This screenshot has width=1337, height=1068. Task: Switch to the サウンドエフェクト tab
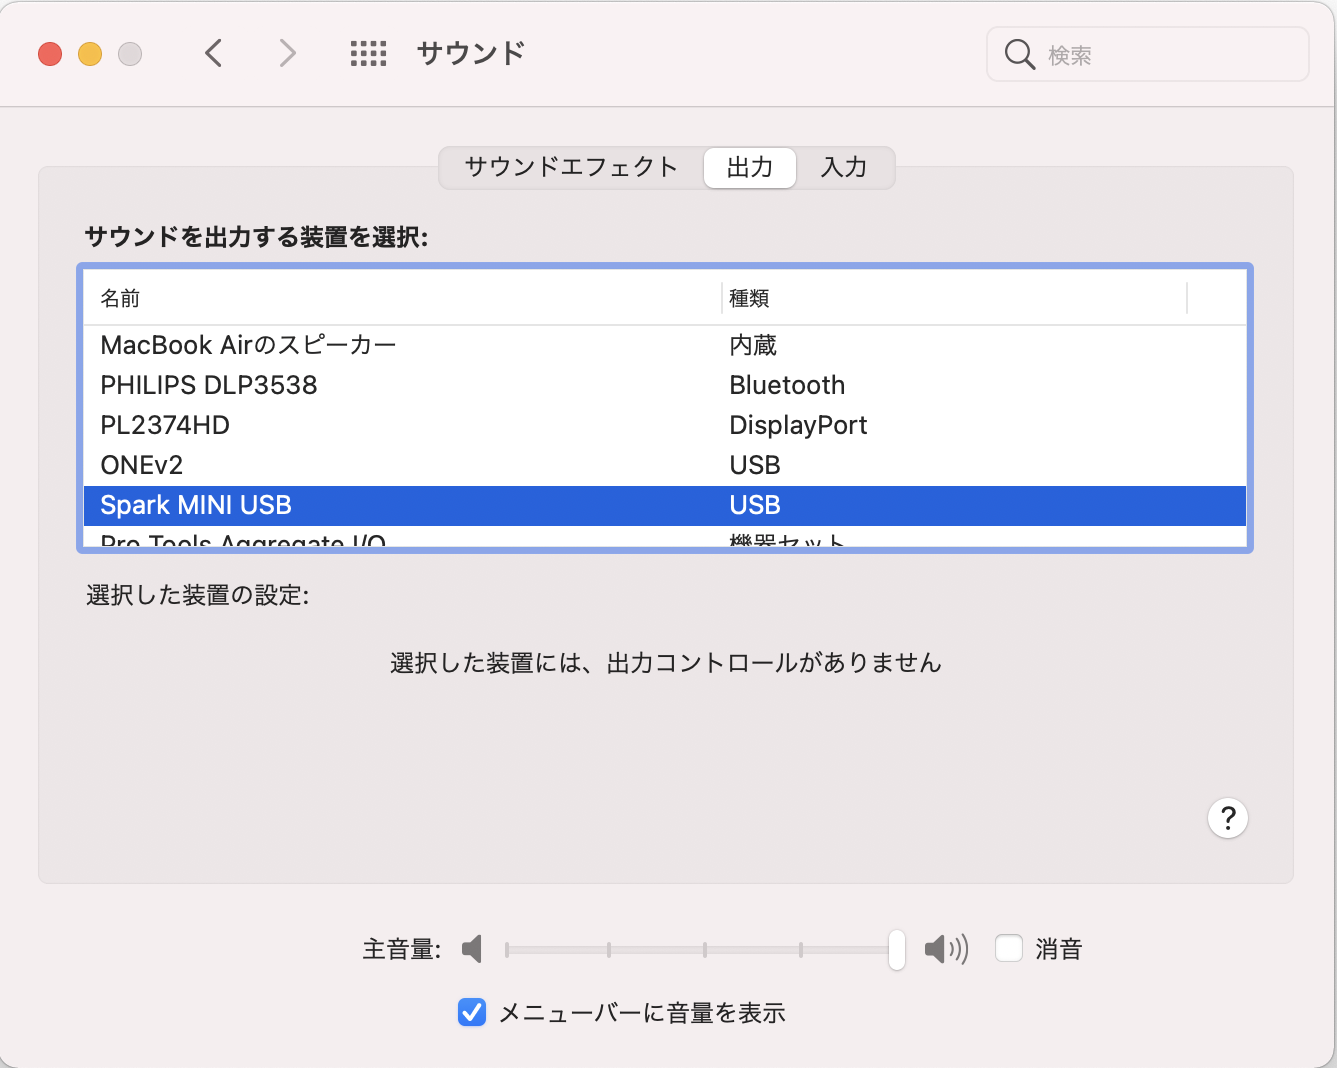click(571, 167)
